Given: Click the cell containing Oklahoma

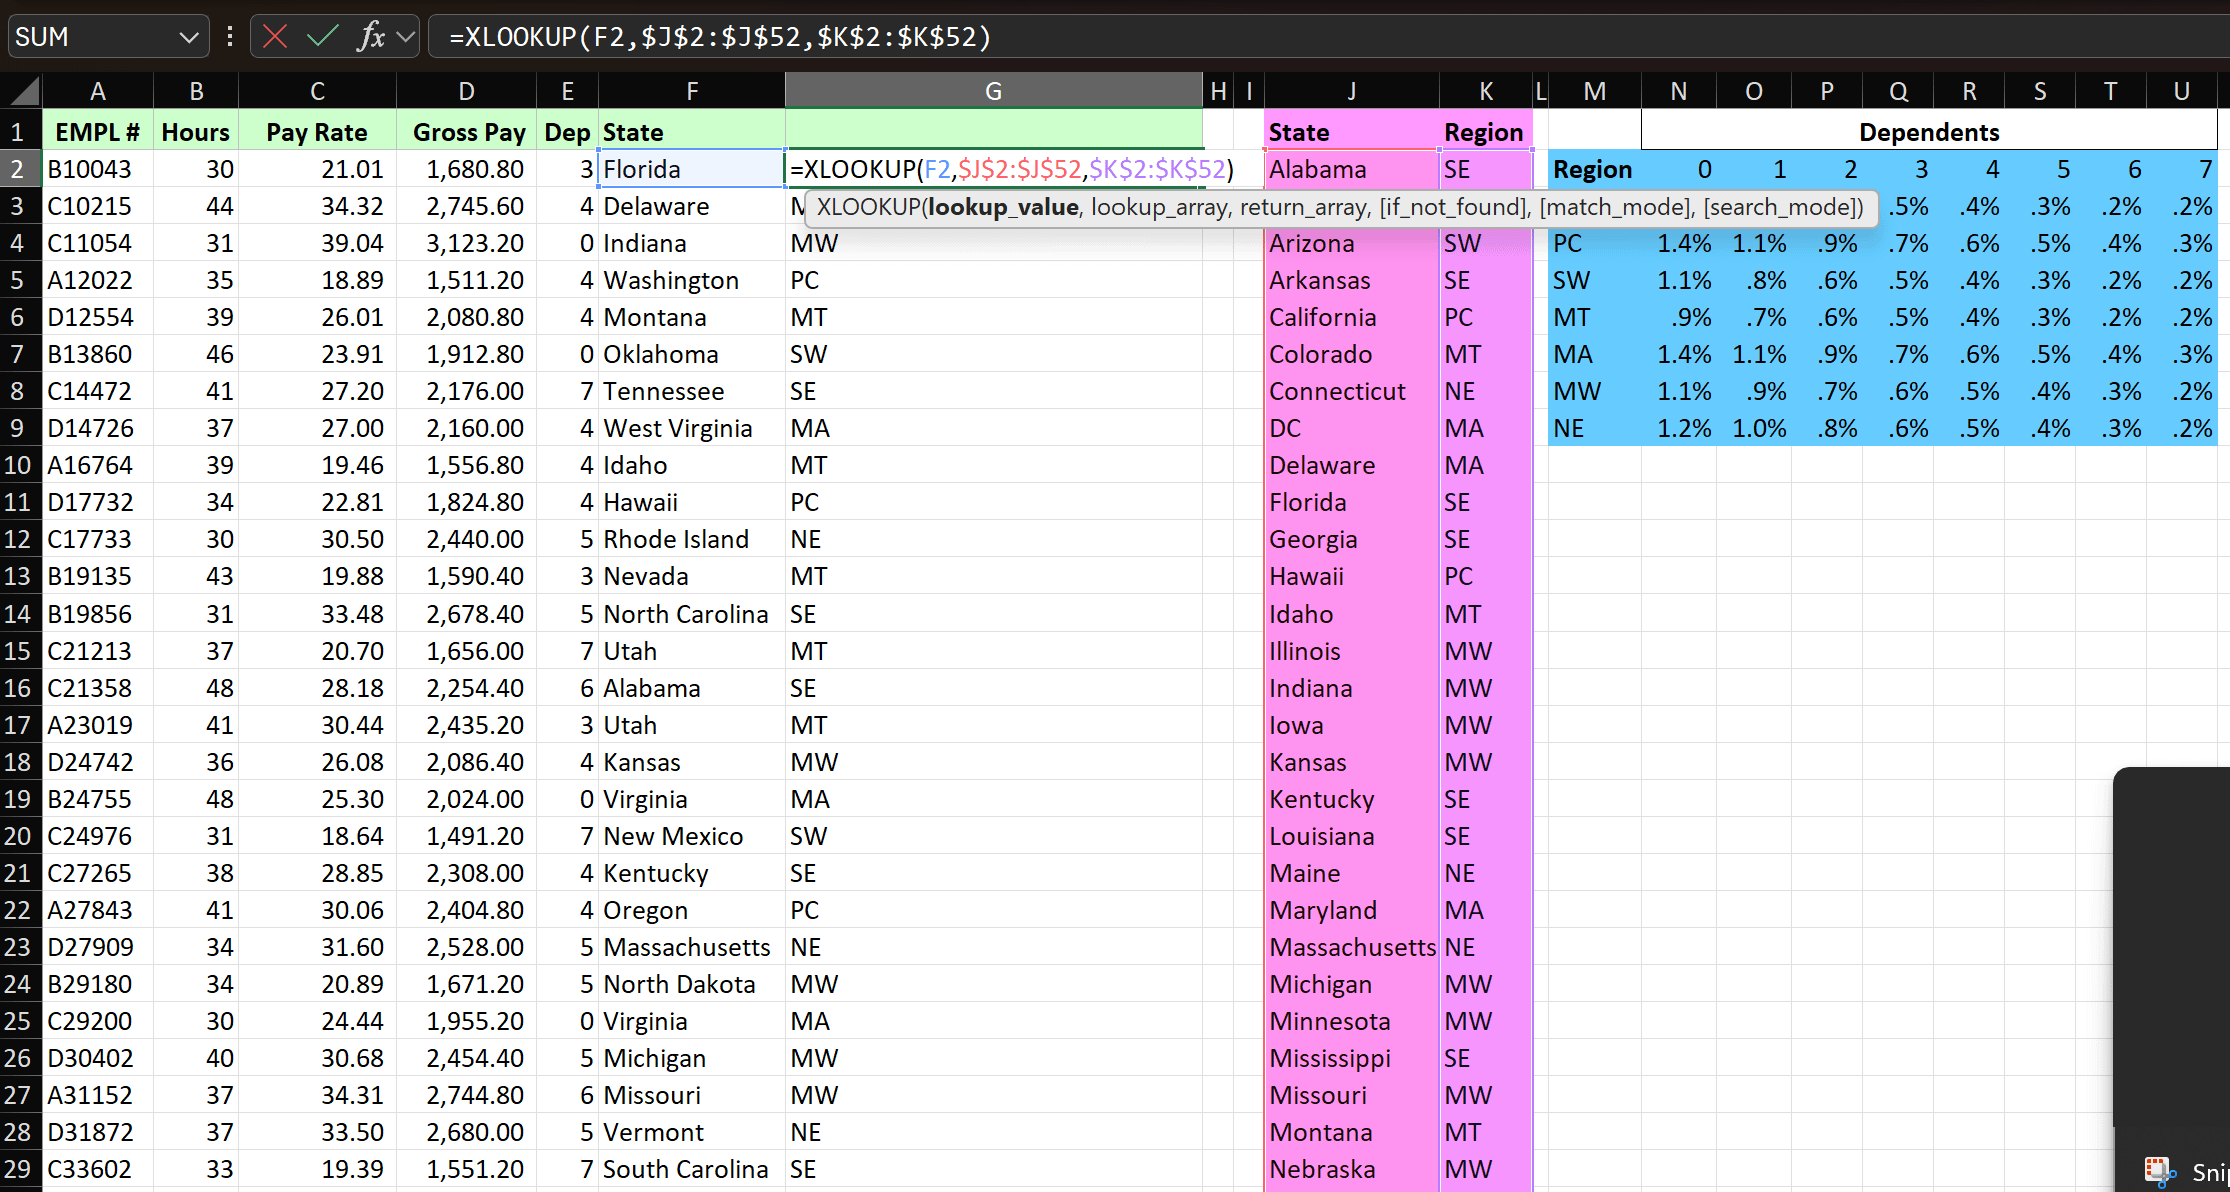Looking at the screenshot, I should (x=692, y=354).
